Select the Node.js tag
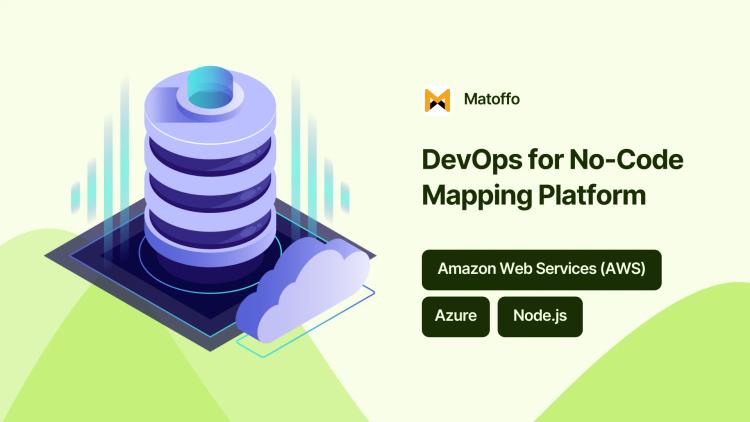The width and height of the screenshot is (750, 422). [x=540, y=316]
